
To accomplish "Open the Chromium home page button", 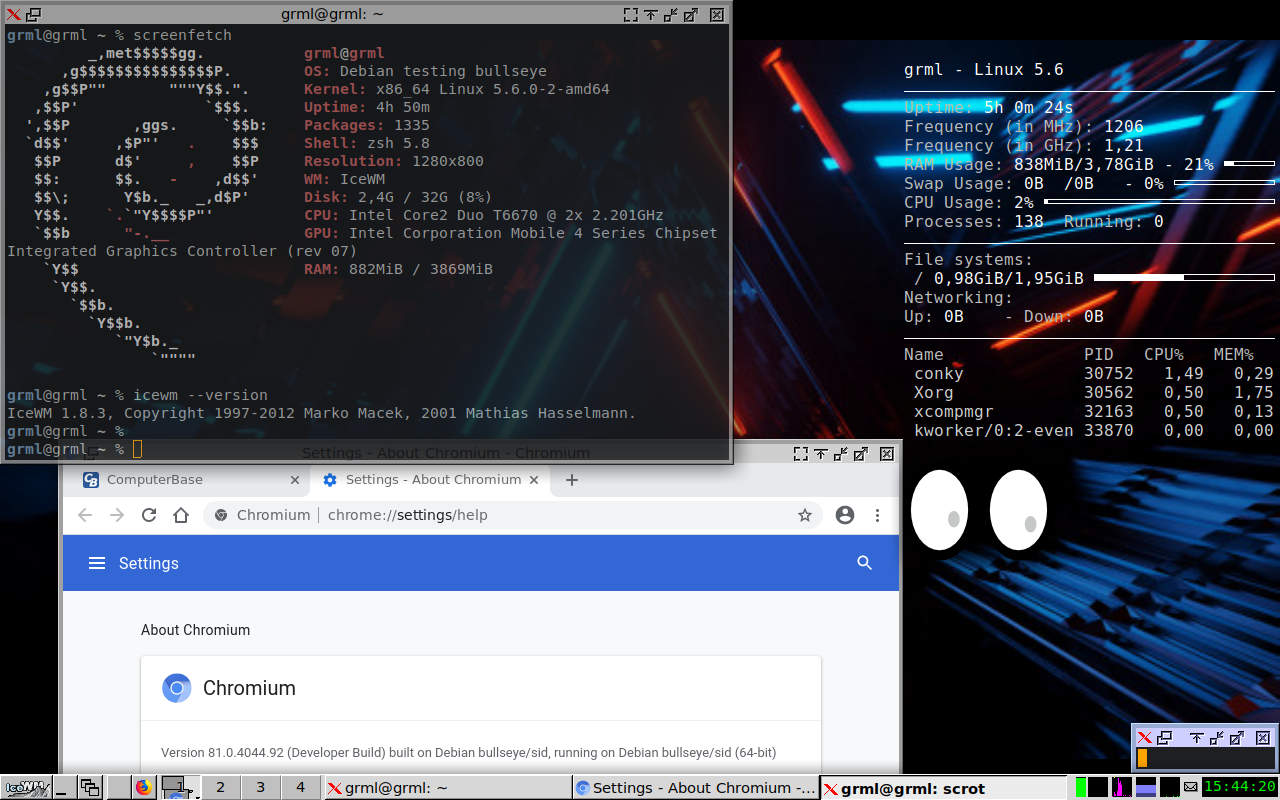I will (x=181, y=515).
